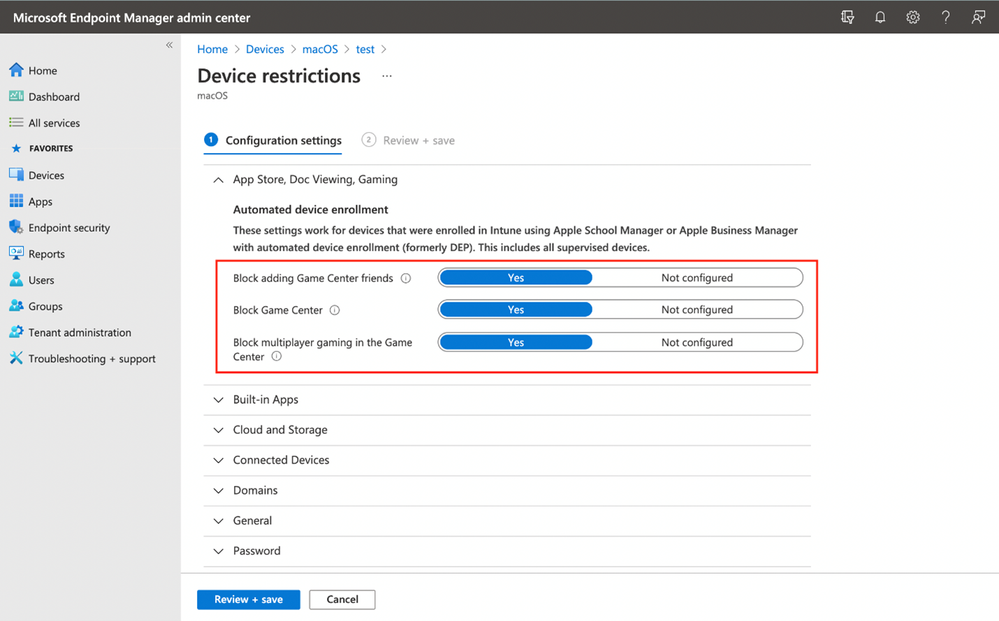Screen dimensions: 999x621
Task: Open portal settings gear icon
Action: click(x=913, y=17)
